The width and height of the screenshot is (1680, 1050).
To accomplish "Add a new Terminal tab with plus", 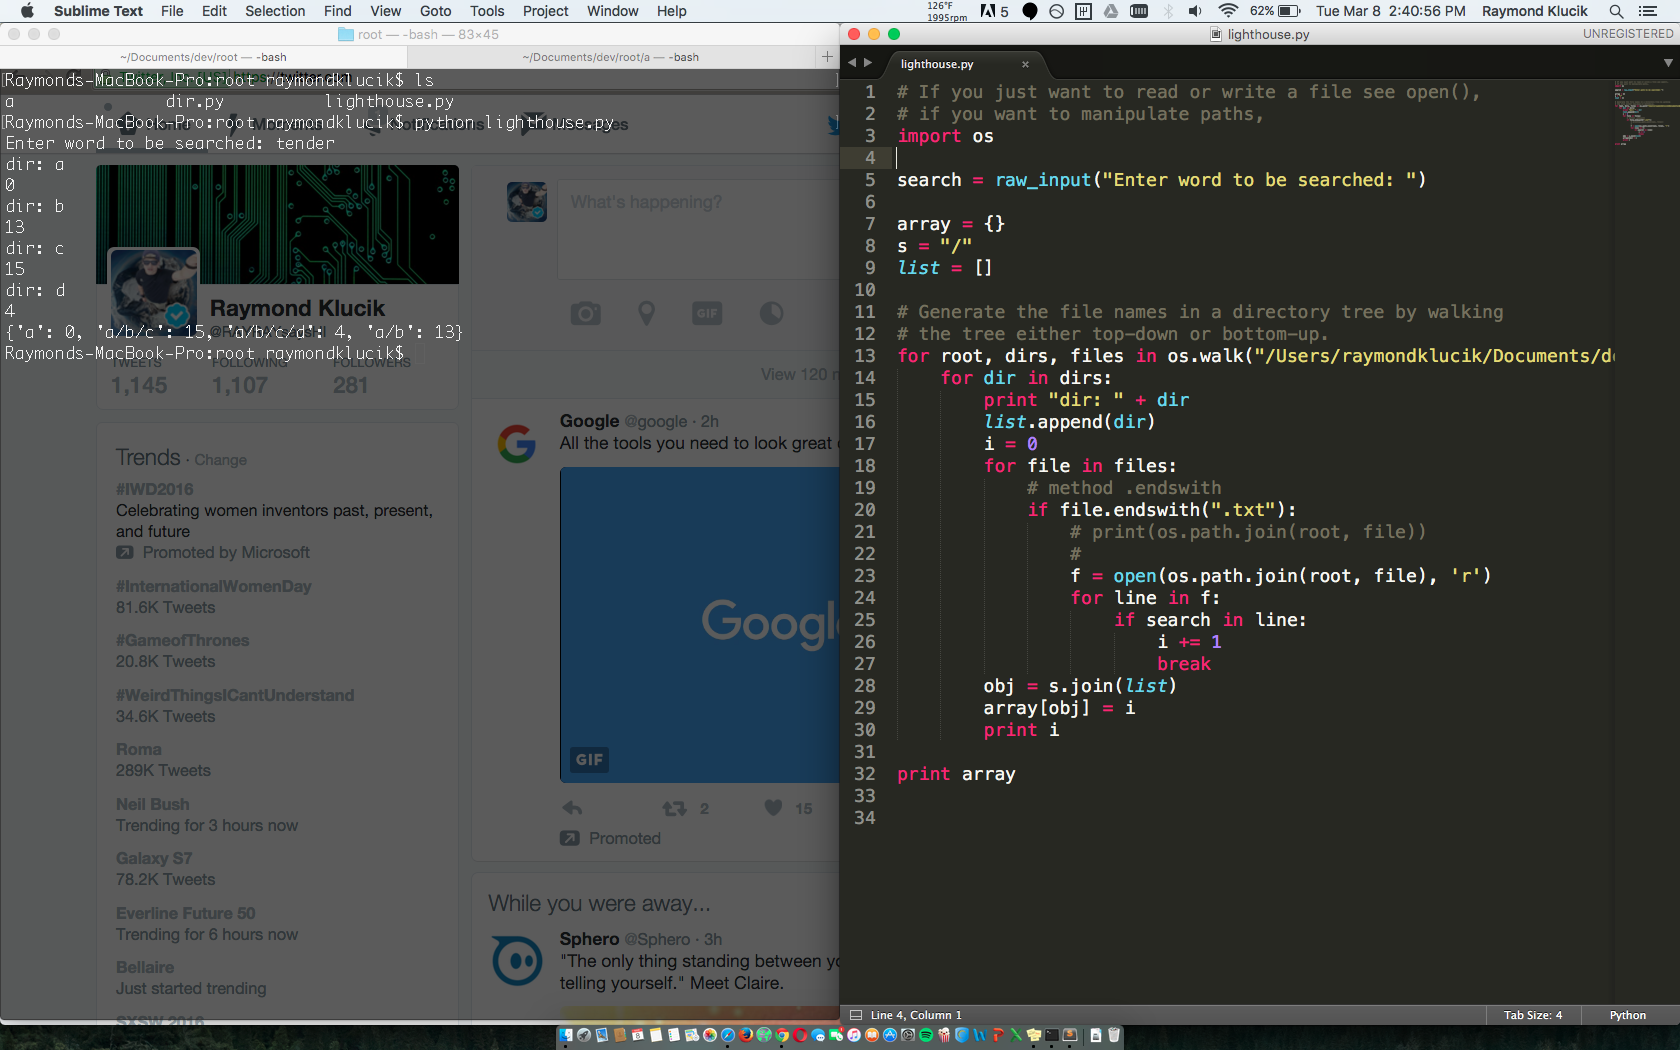I will click(x=827, y=56).
